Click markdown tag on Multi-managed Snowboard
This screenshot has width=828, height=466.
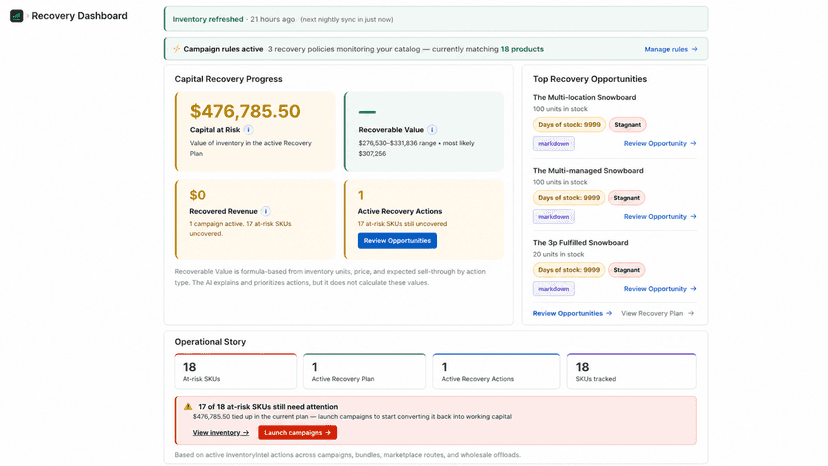(553, 217)
